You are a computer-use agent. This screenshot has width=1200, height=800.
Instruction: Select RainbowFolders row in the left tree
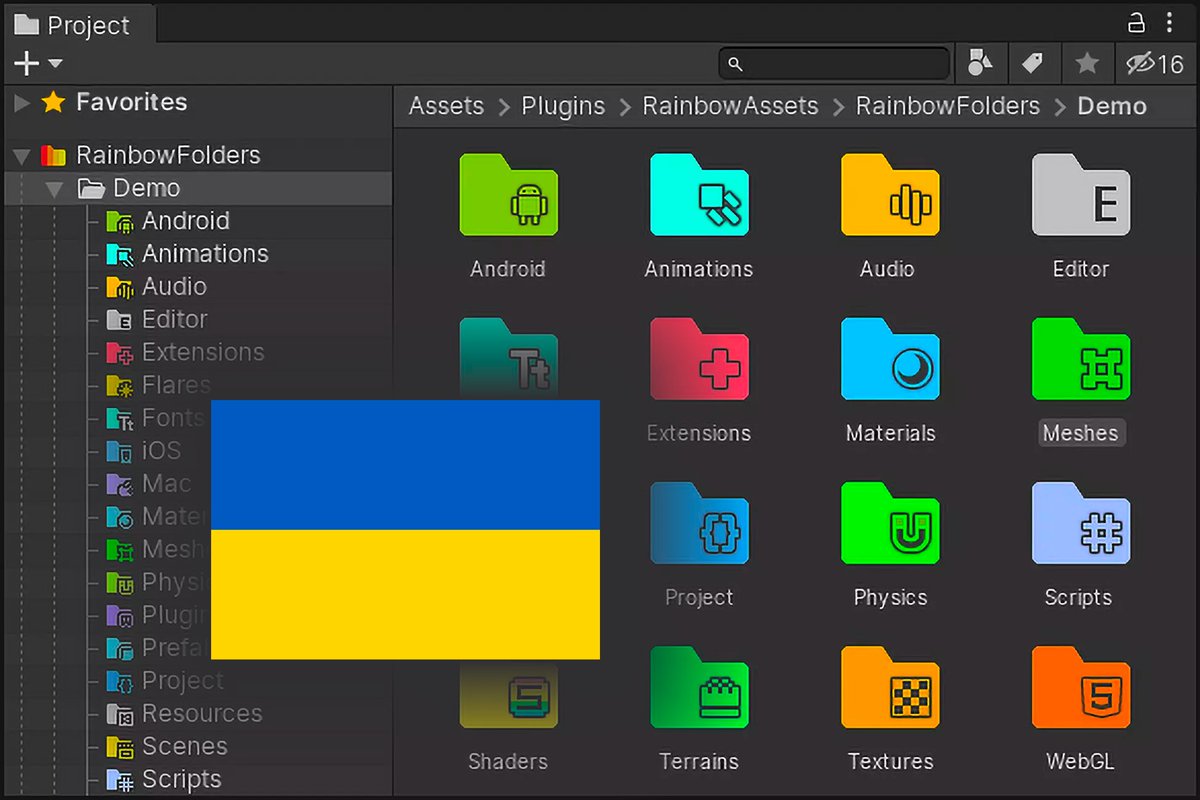[x=198, y=155]
